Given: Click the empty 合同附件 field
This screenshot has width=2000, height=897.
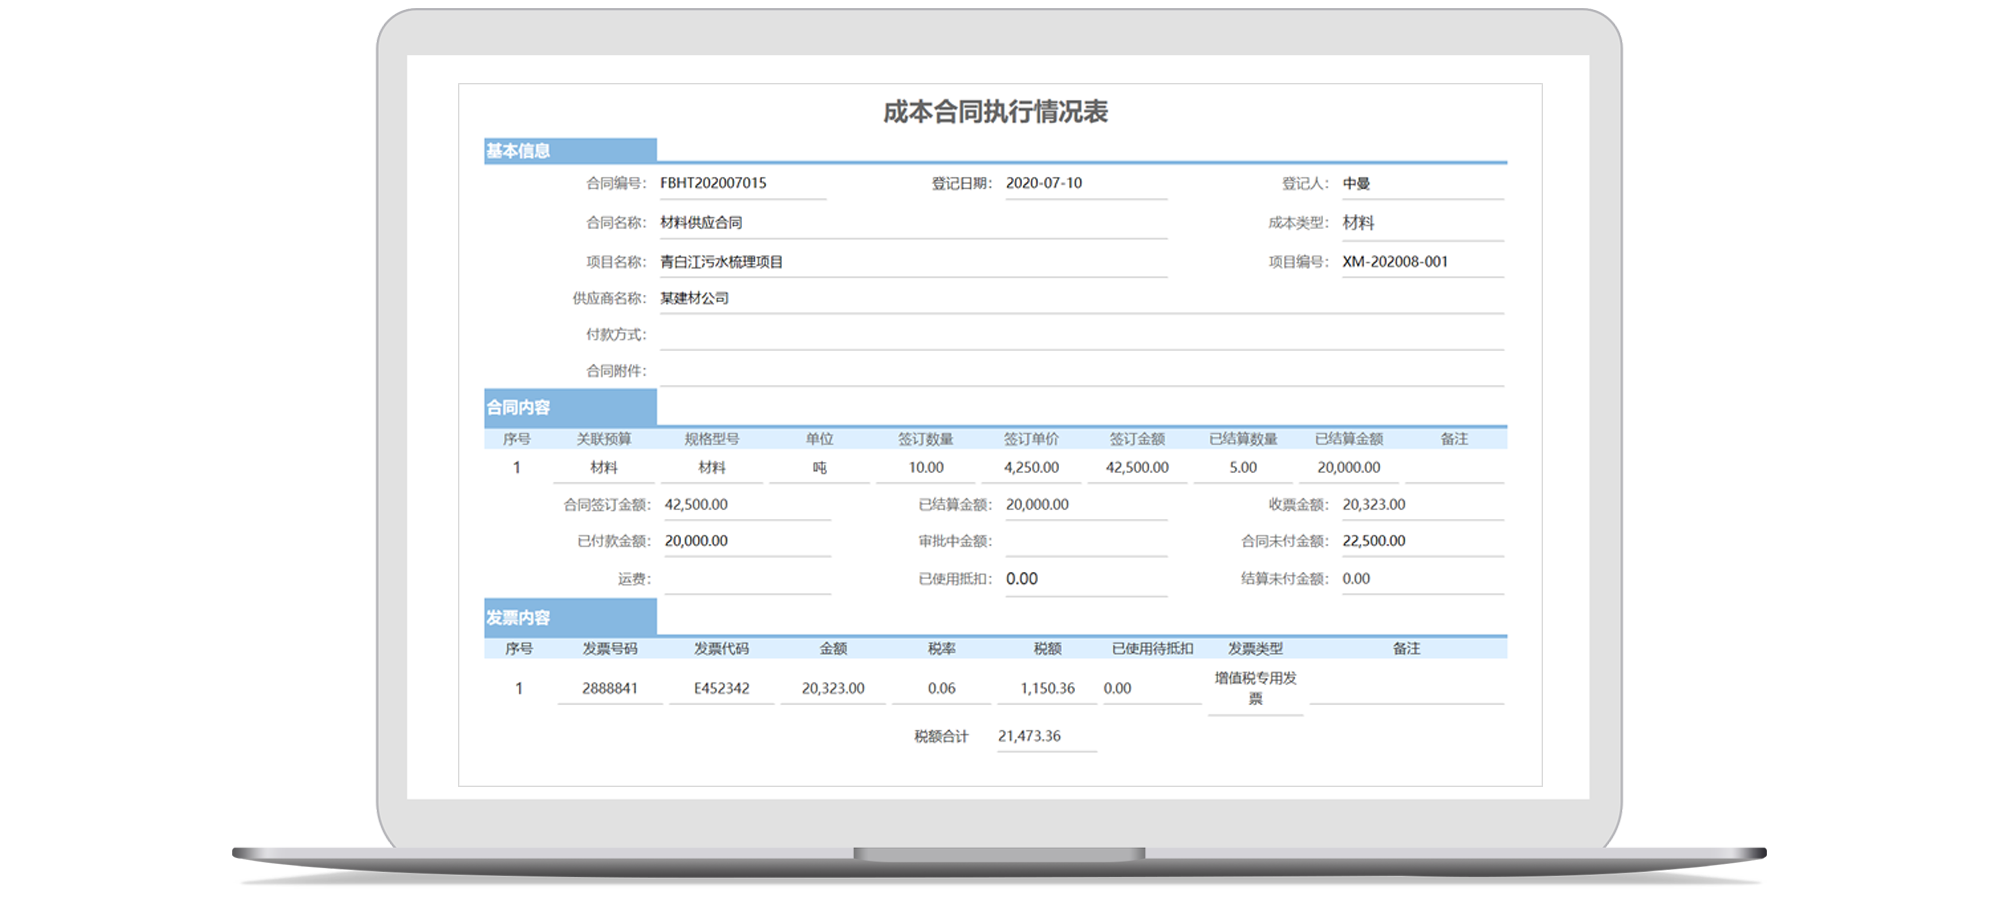Looking at the screenshot, I should [x=1080, y=371].
